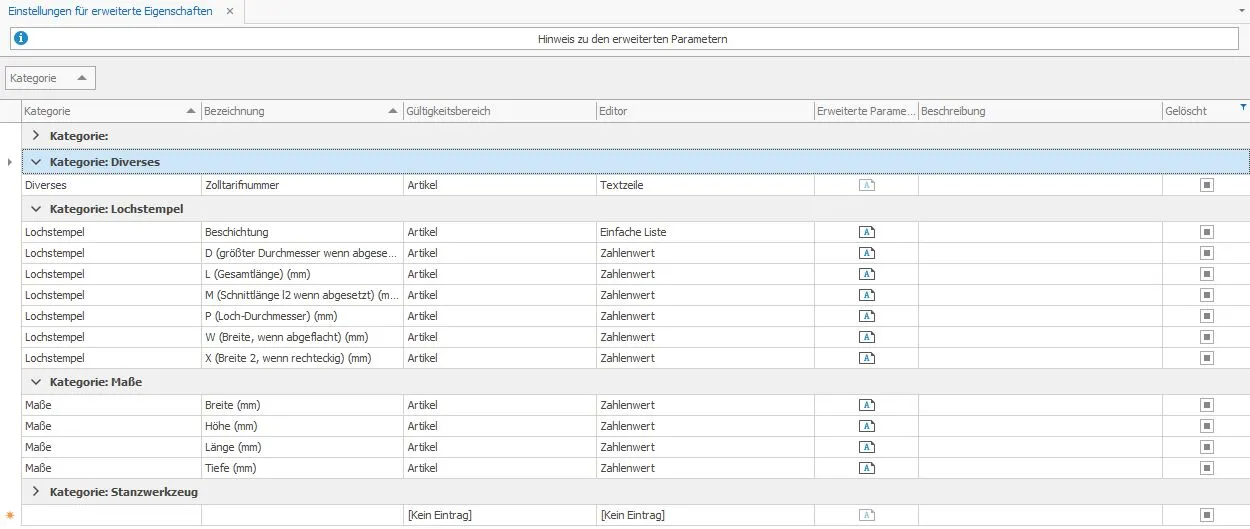Collapse the Kategorie: Maße group
The height and width of the screenshot is (529, 1250).
pos(36,382)
